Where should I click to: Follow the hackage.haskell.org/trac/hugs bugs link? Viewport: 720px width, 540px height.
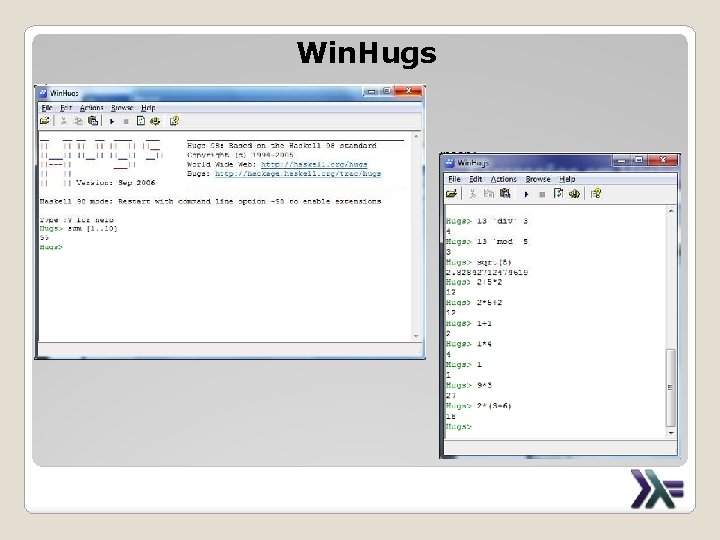point(298,174)
